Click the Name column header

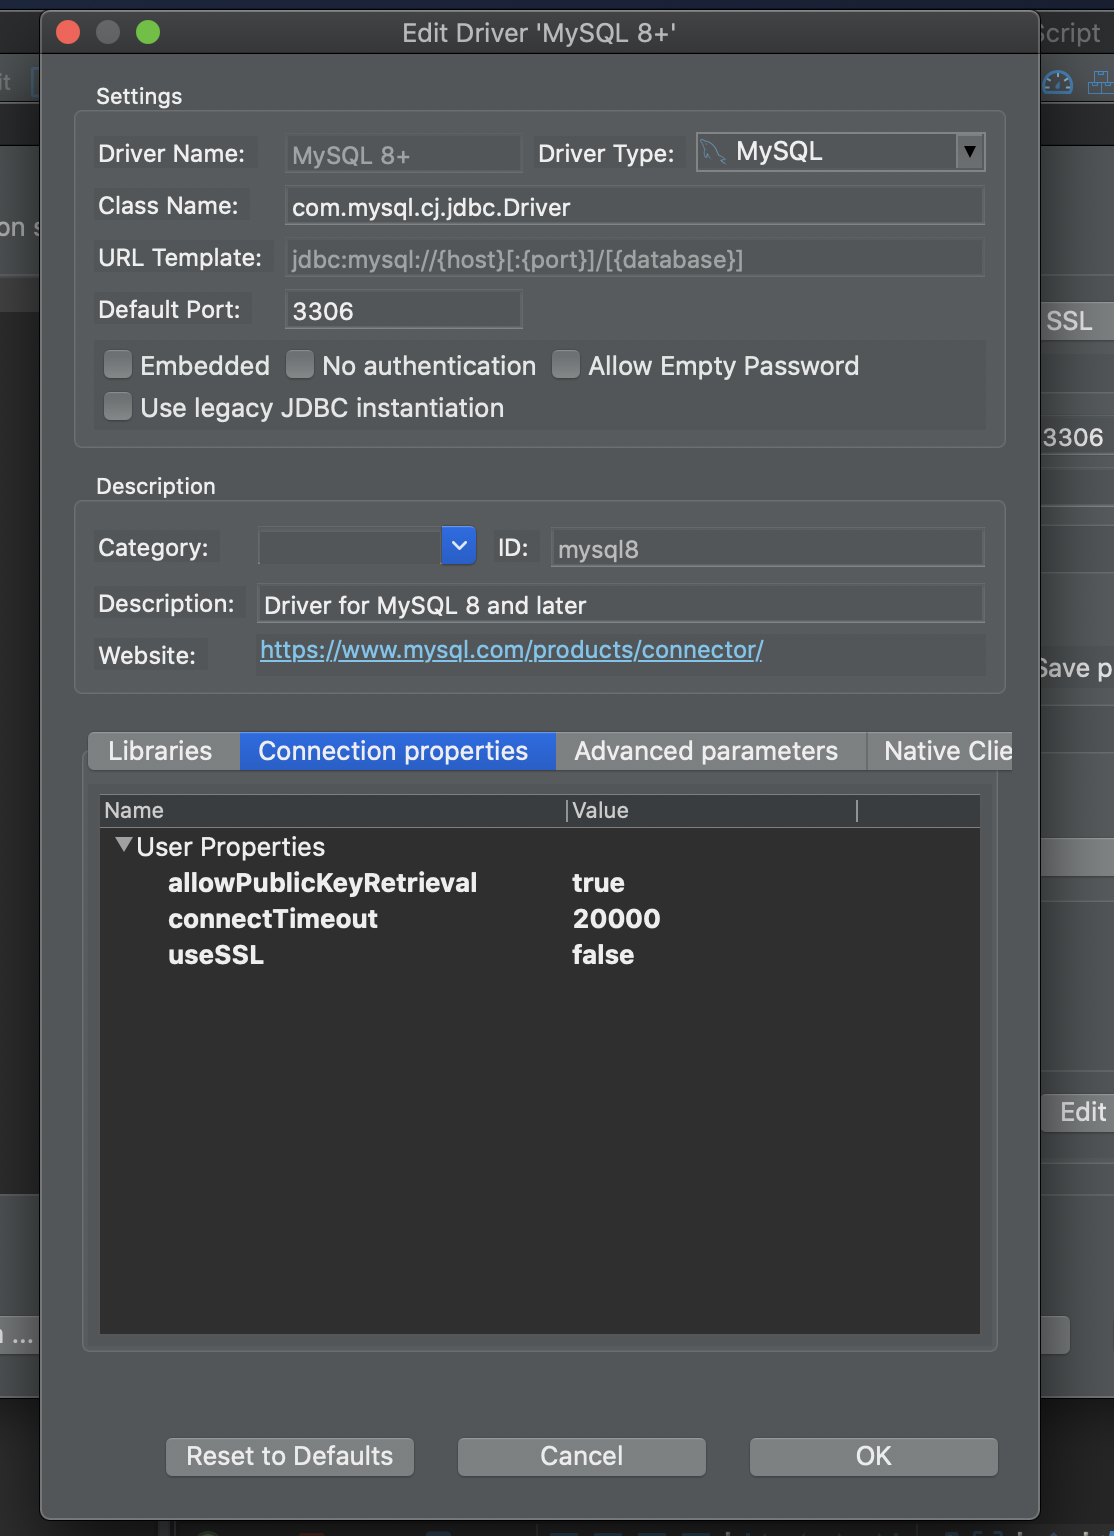(333, 811)
